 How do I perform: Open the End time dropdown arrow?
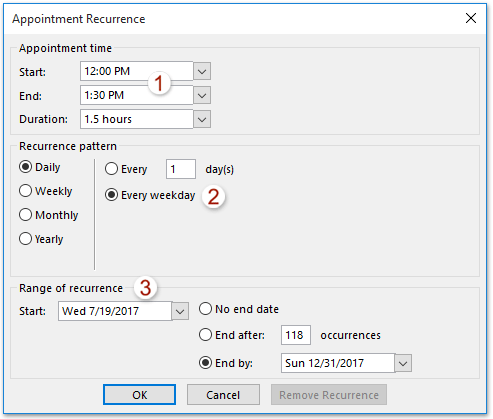click(202, 95)
